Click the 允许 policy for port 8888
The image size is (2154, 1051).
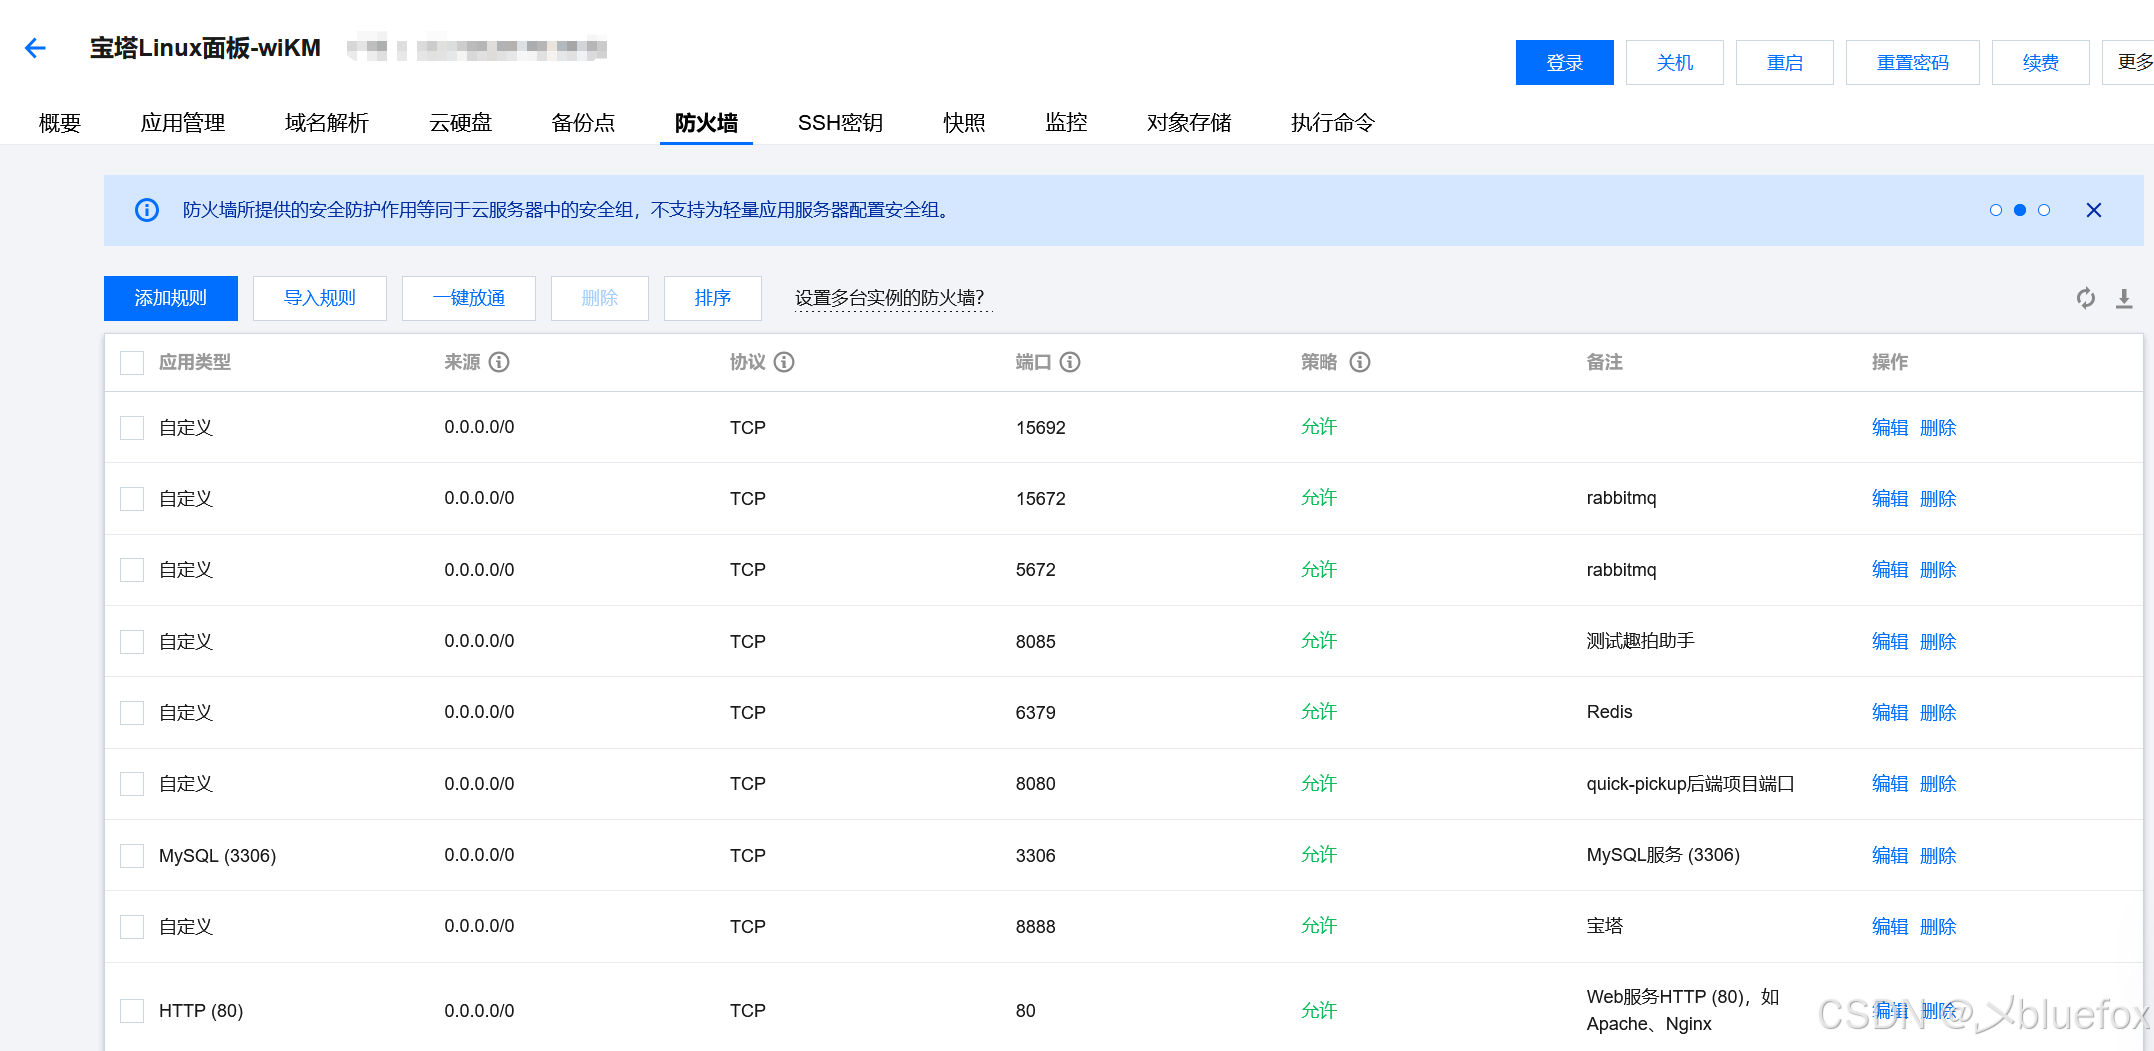[x=1319, y=926]
